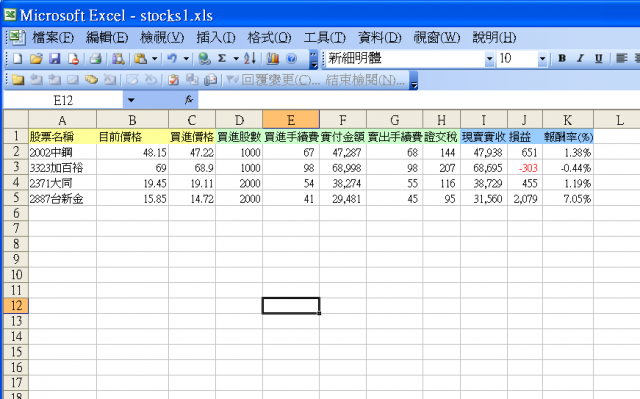Open the font name dropdown 新細明體

coord(489,60)
